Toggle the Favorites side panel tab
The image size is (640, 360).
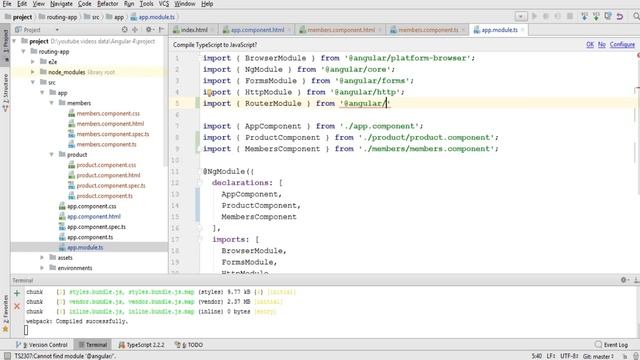5,313
